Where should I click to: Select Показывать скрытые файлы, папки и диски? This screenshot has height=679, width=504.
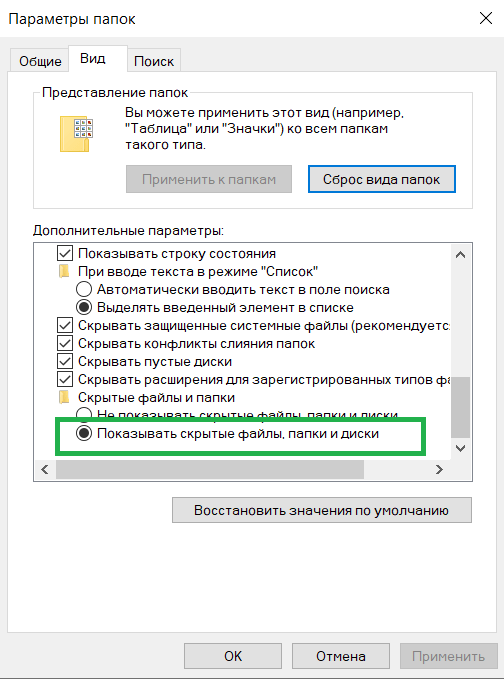pyautogui.click(x=84, y=433)
